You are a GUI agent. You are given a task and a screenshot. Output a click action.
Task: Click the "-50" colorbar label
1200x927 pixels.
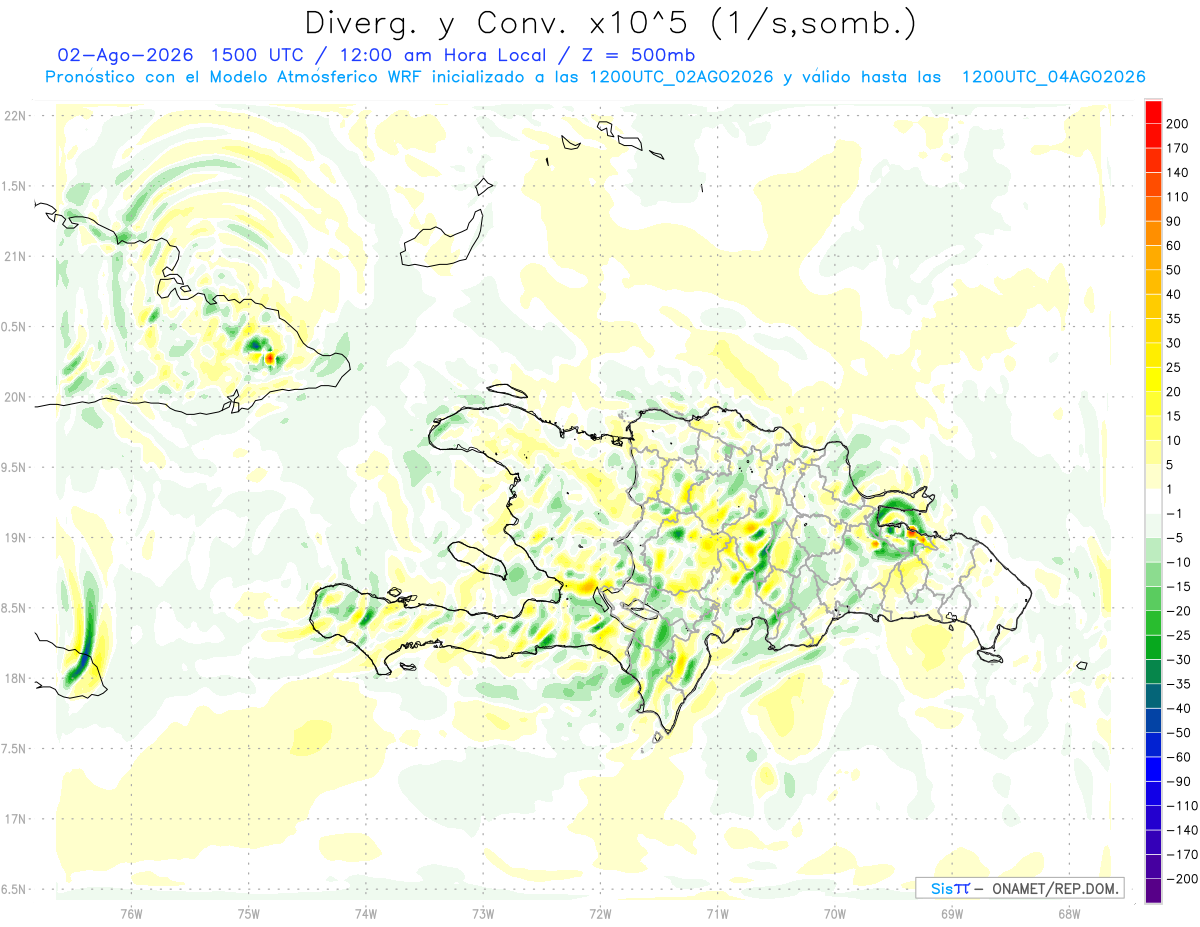[1178, 733]
